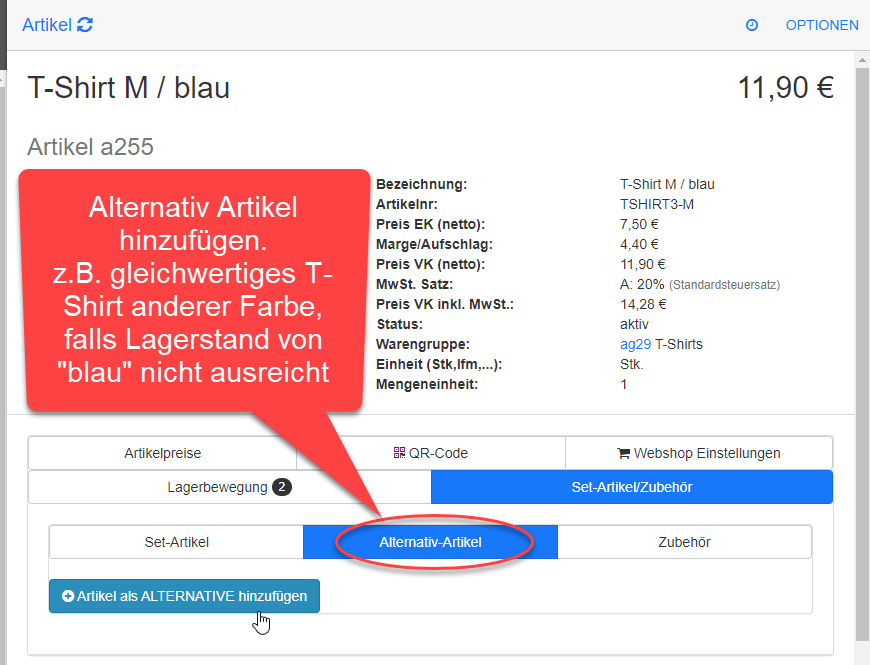Click the 11,90 € header price
Screen dimensions: 870x665
[x=786, y=88]
